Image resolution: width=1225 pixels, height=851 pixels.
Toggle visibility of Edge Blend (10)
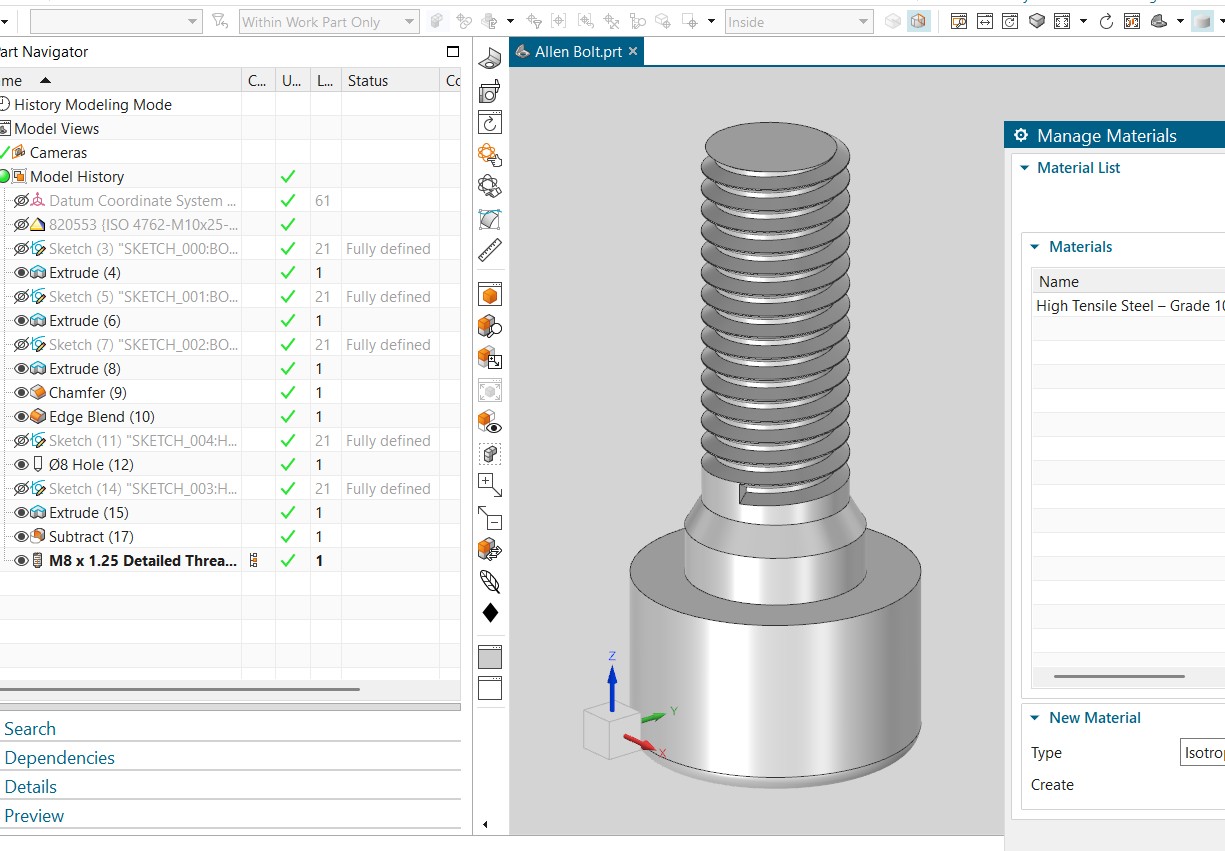pos(21,417)
